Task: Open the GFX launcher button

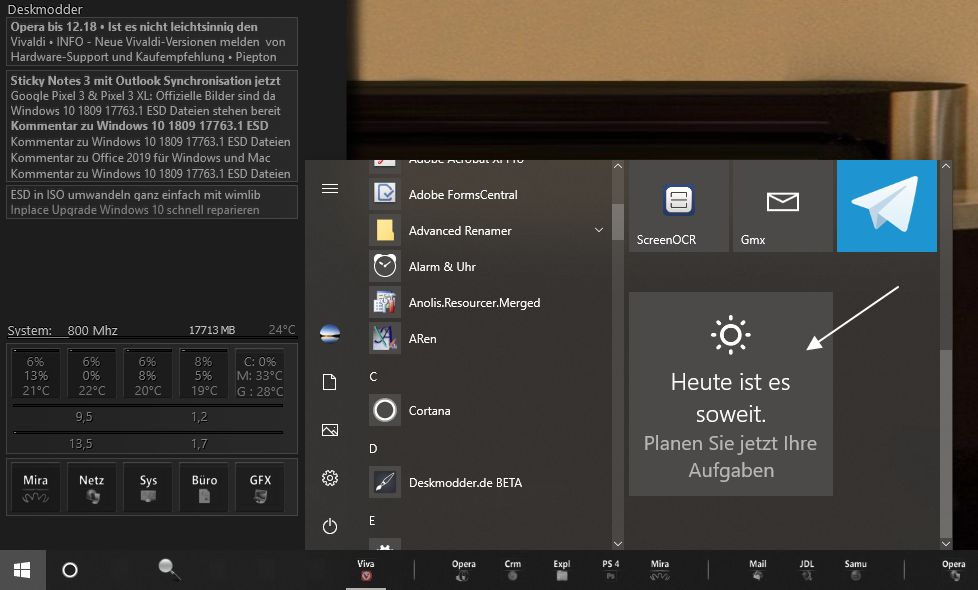Action: point(260,488)
